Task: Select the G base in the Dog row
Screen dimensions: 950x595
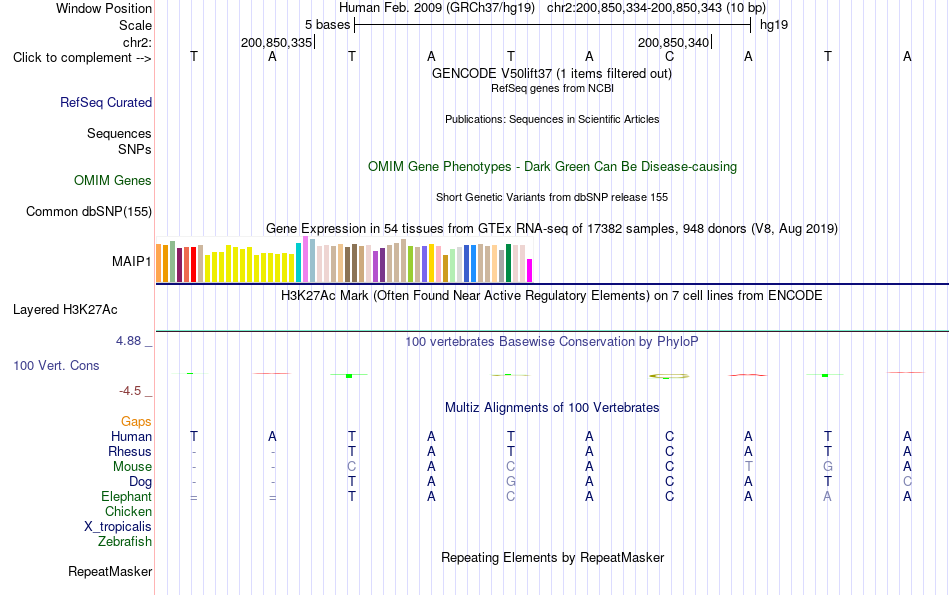Action: [x=511, y=482]
